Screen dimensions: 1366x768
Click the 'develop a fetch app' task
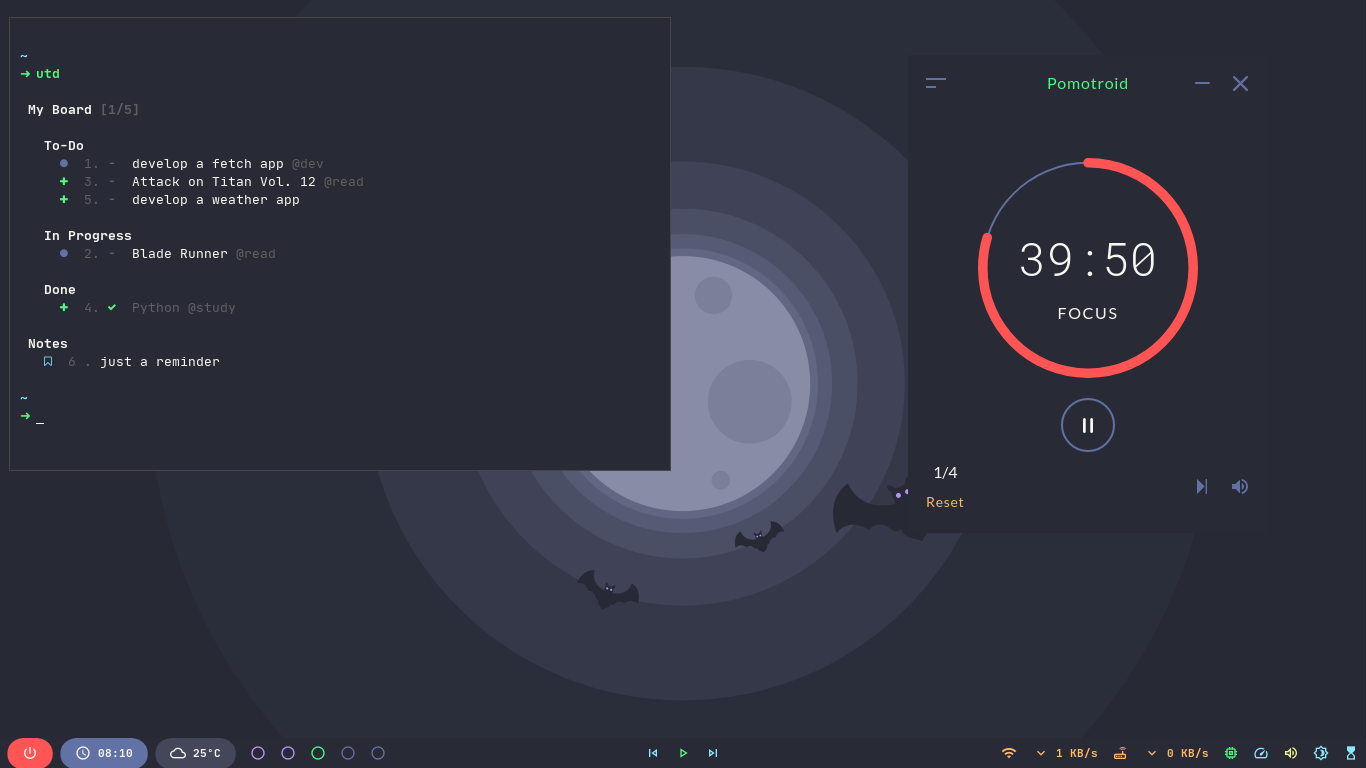[x=208, y=164]
